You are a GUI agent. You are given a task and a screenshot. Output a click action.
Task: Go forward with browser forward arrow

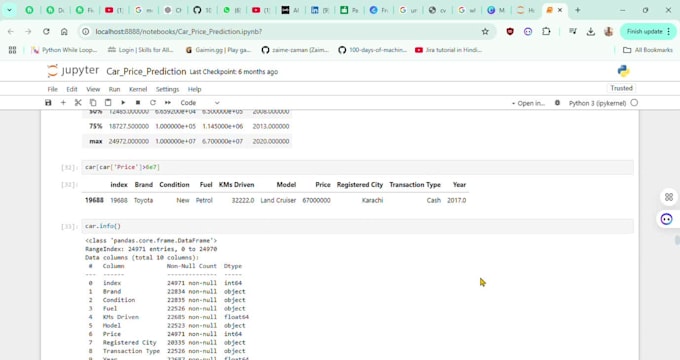click(28, 32)
